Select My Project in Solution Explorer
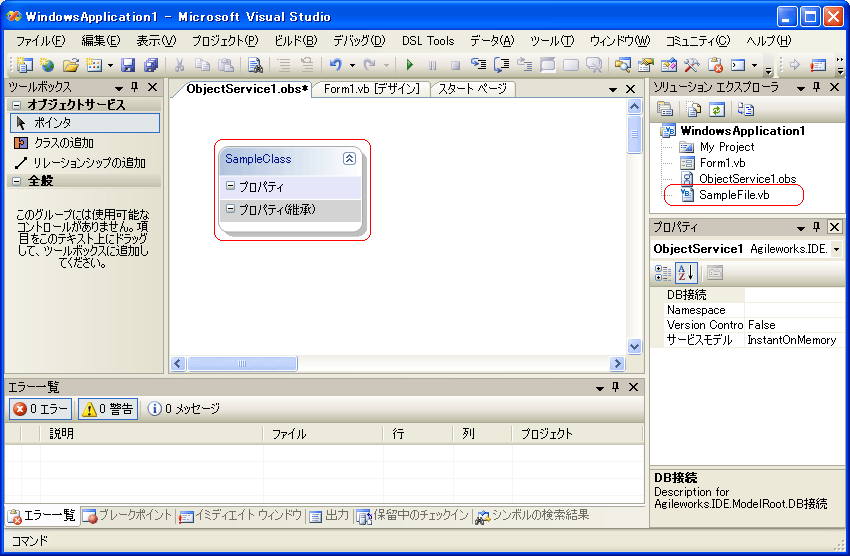The height and width of the screenshot is (556, 850). tap(726, 147)
